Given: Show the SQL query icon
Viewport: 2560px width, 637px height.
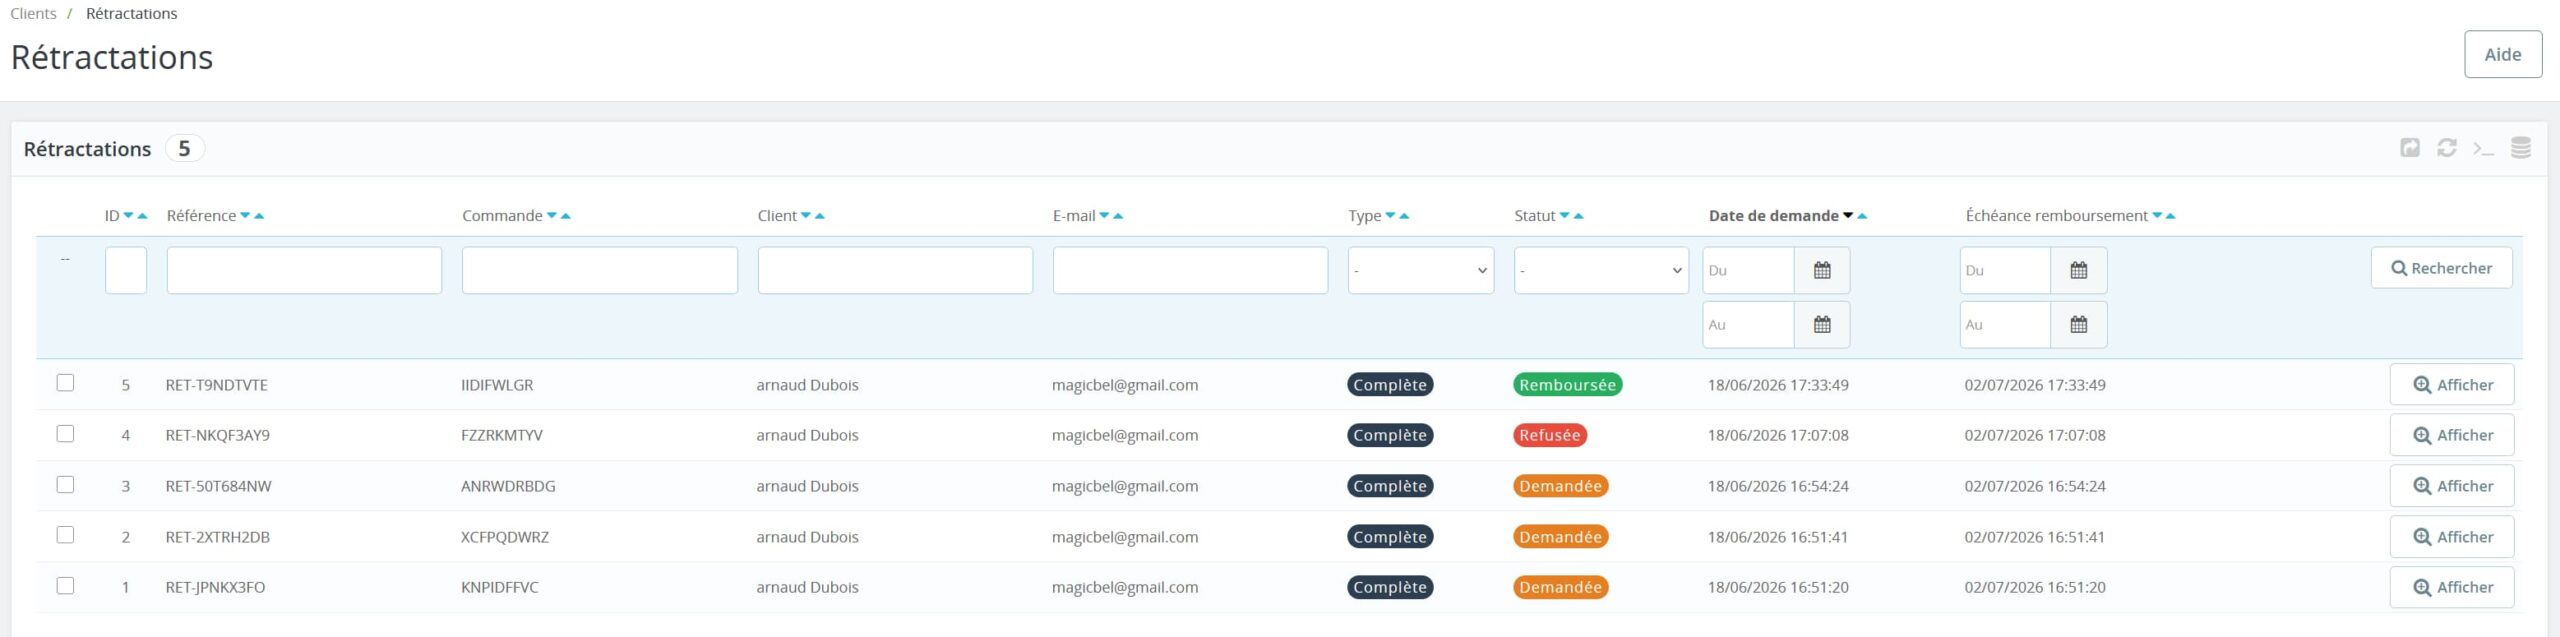Looking at the screenshot, I should click(x=2484, y=148).
